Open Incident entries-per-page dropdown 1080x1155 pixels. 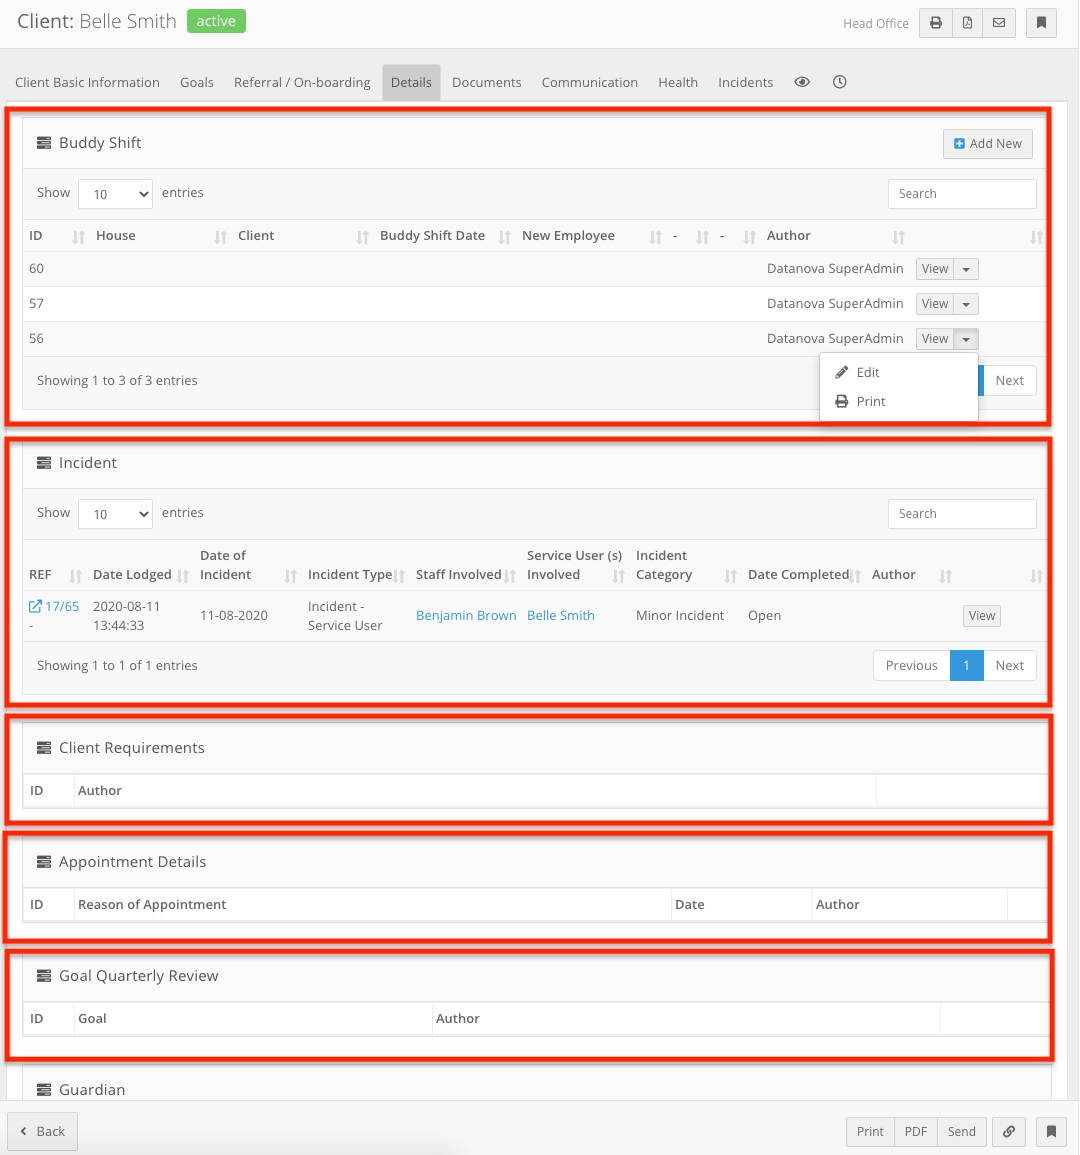click(116, 513)
